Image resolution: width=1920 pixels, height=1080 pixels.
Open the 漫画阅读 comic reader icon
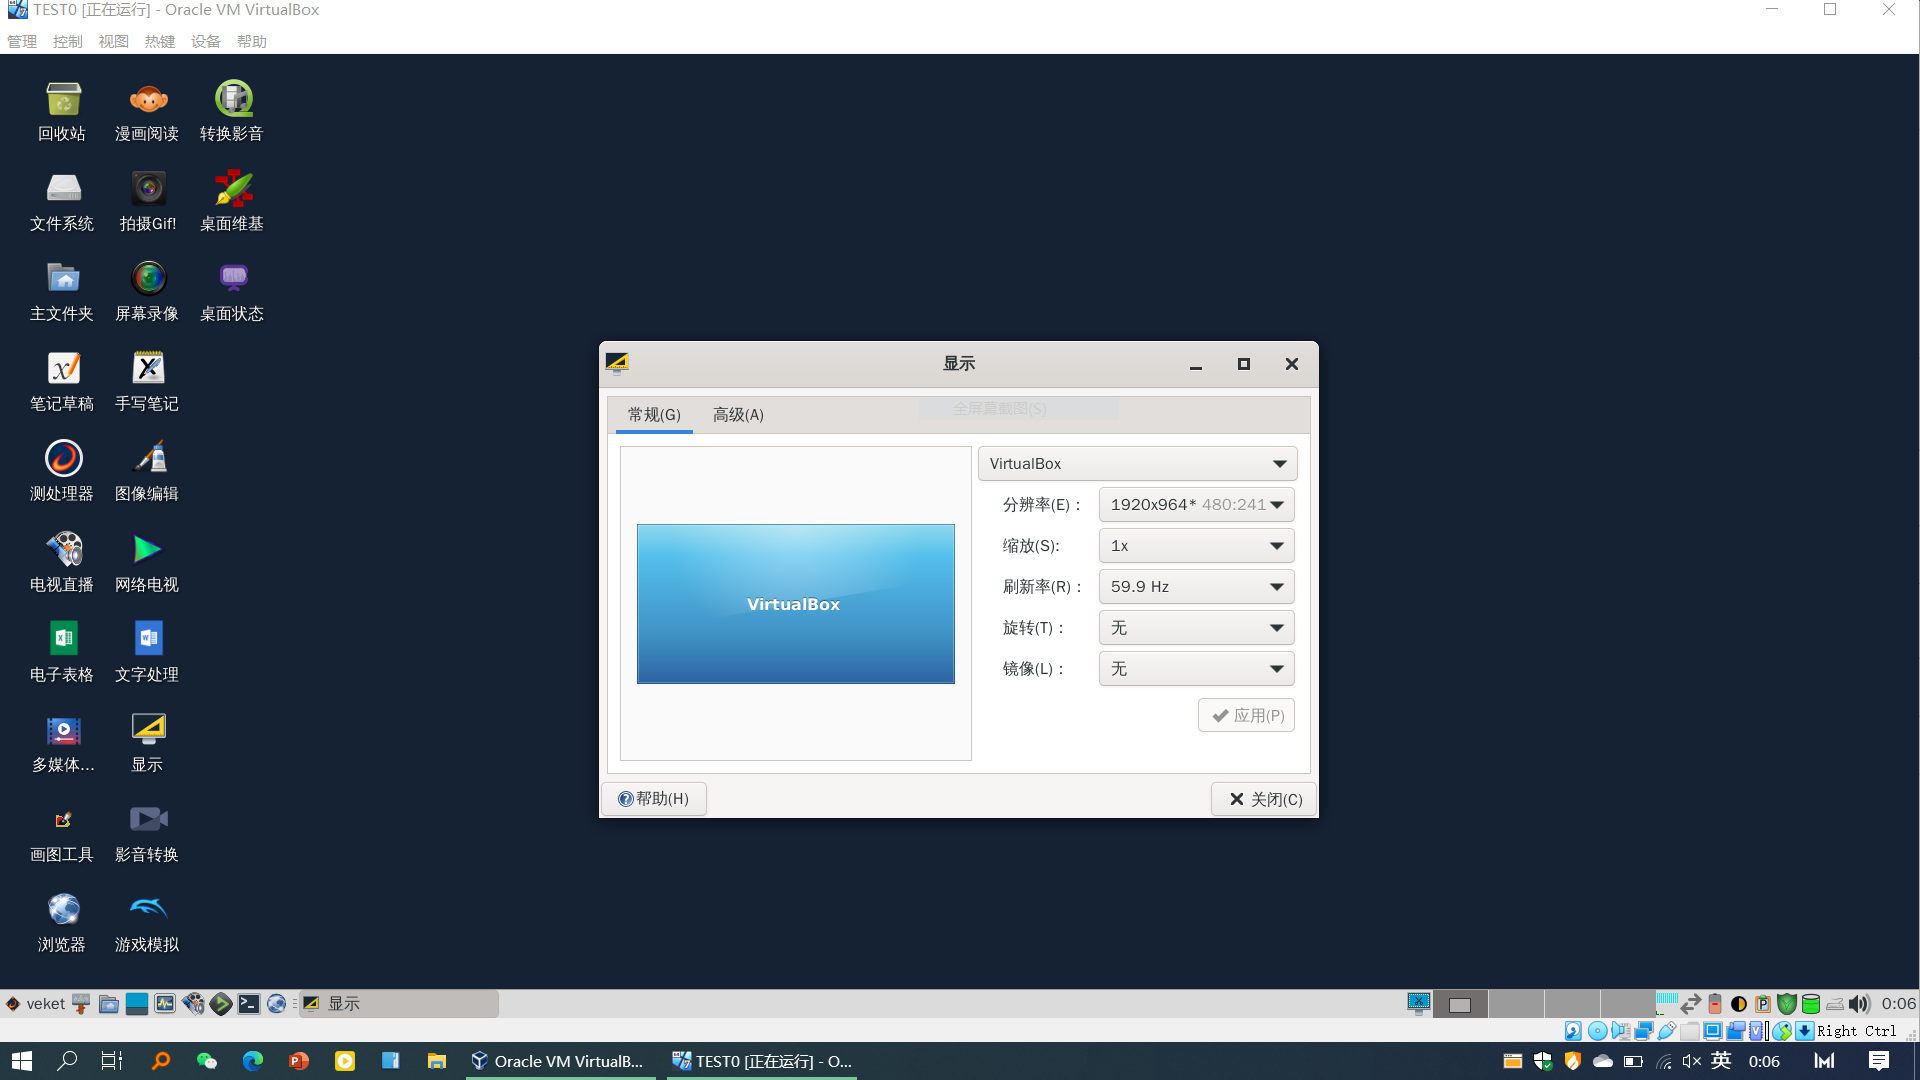click(x=147, y=111)
